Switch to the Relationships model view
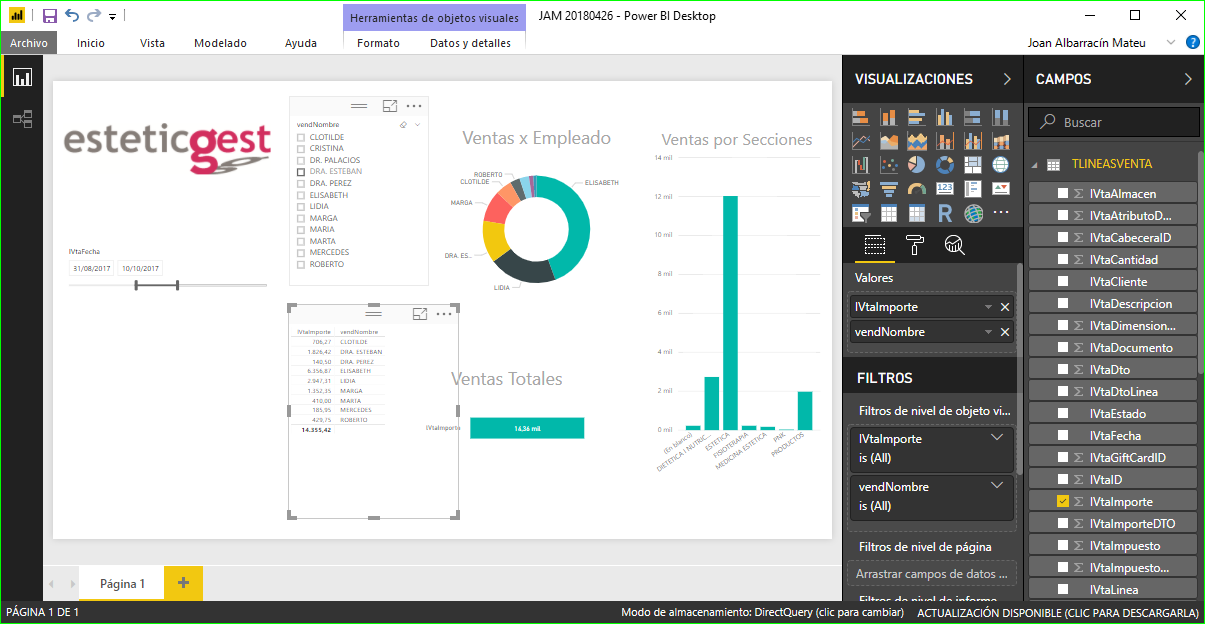The height and width of the screenshot is (624, 1205). [22, 120]
